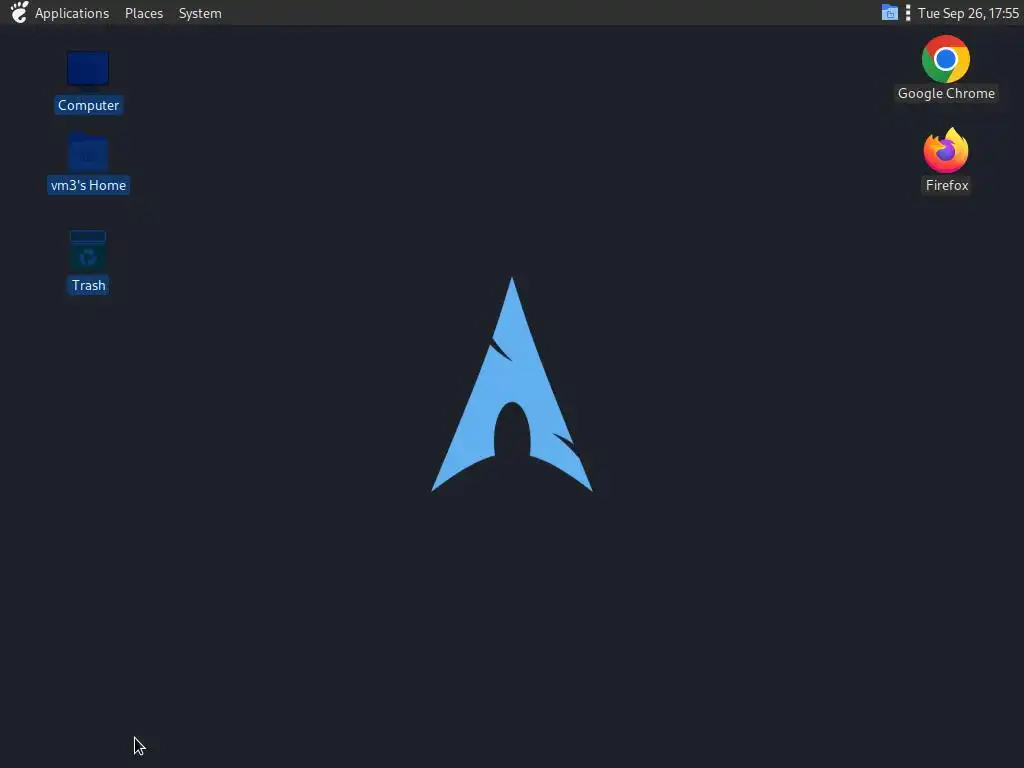This screenshot has height=768, width=1024.
Task: Select the Google Chrome desktop icon
Action: click(x=946, y=59)
